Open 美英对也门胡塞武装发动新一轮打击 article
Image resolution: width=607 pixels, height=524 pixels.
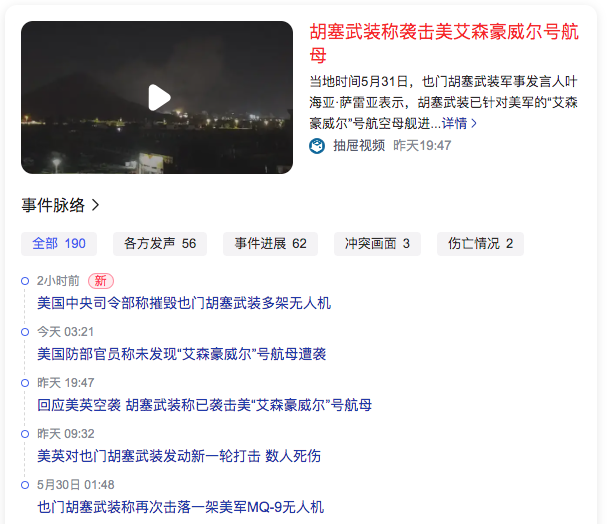[179, 456]
